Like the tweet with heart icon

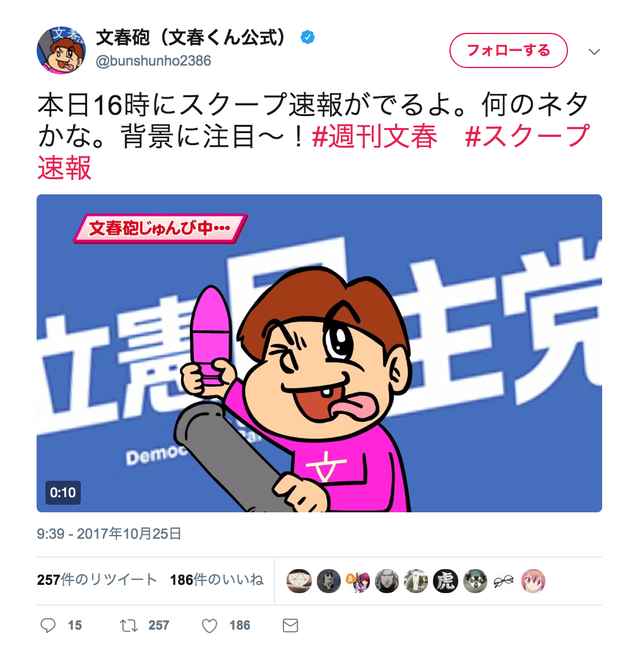pos(209,626)
